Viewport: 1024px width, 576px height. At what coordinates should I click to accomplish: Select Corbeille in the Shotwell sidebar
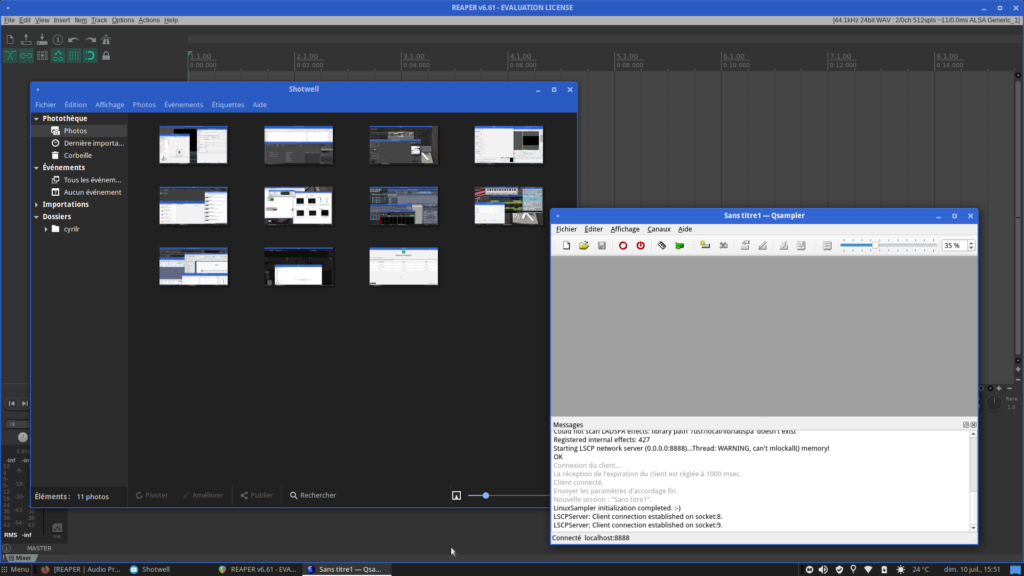(77, 155)
